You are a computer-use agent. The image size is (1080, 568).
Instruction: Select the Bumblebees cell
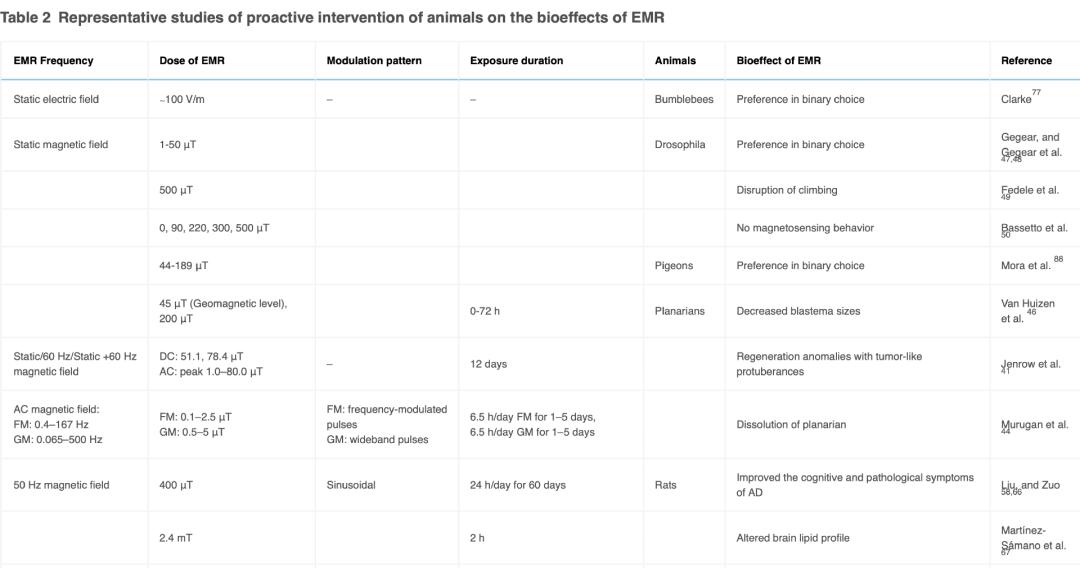684,100
